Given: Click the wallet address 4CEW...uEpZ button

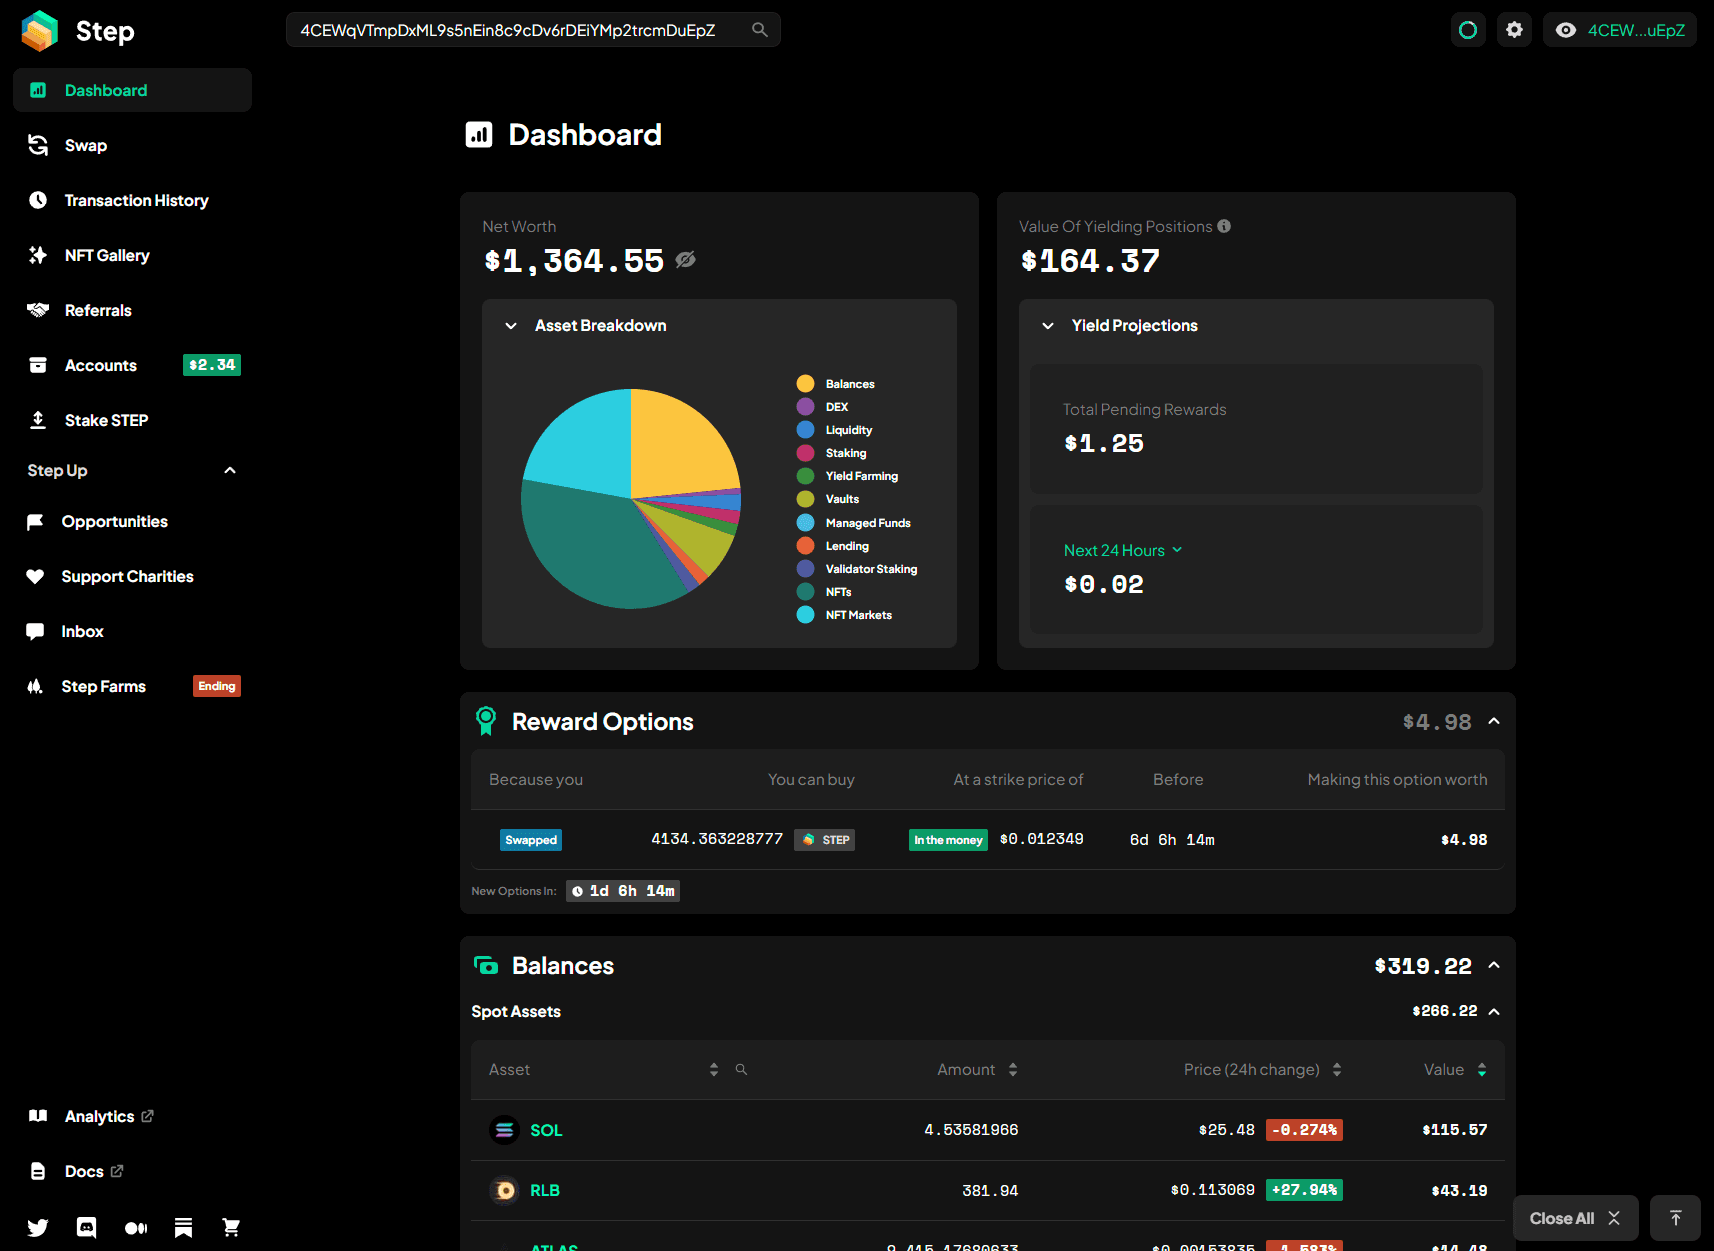Looking at the screenshot, I should [x=1620, y=30].
